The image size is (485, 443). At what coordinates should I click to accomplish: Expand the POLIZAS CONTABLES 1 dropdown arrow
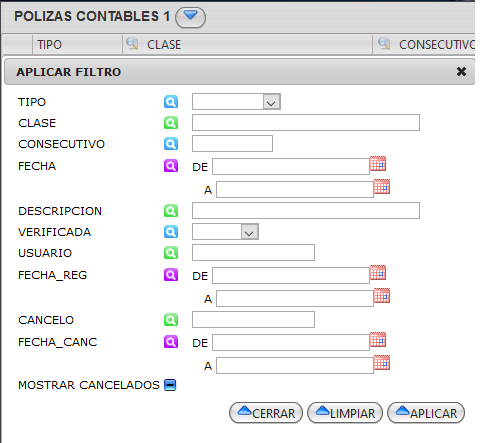190,17
